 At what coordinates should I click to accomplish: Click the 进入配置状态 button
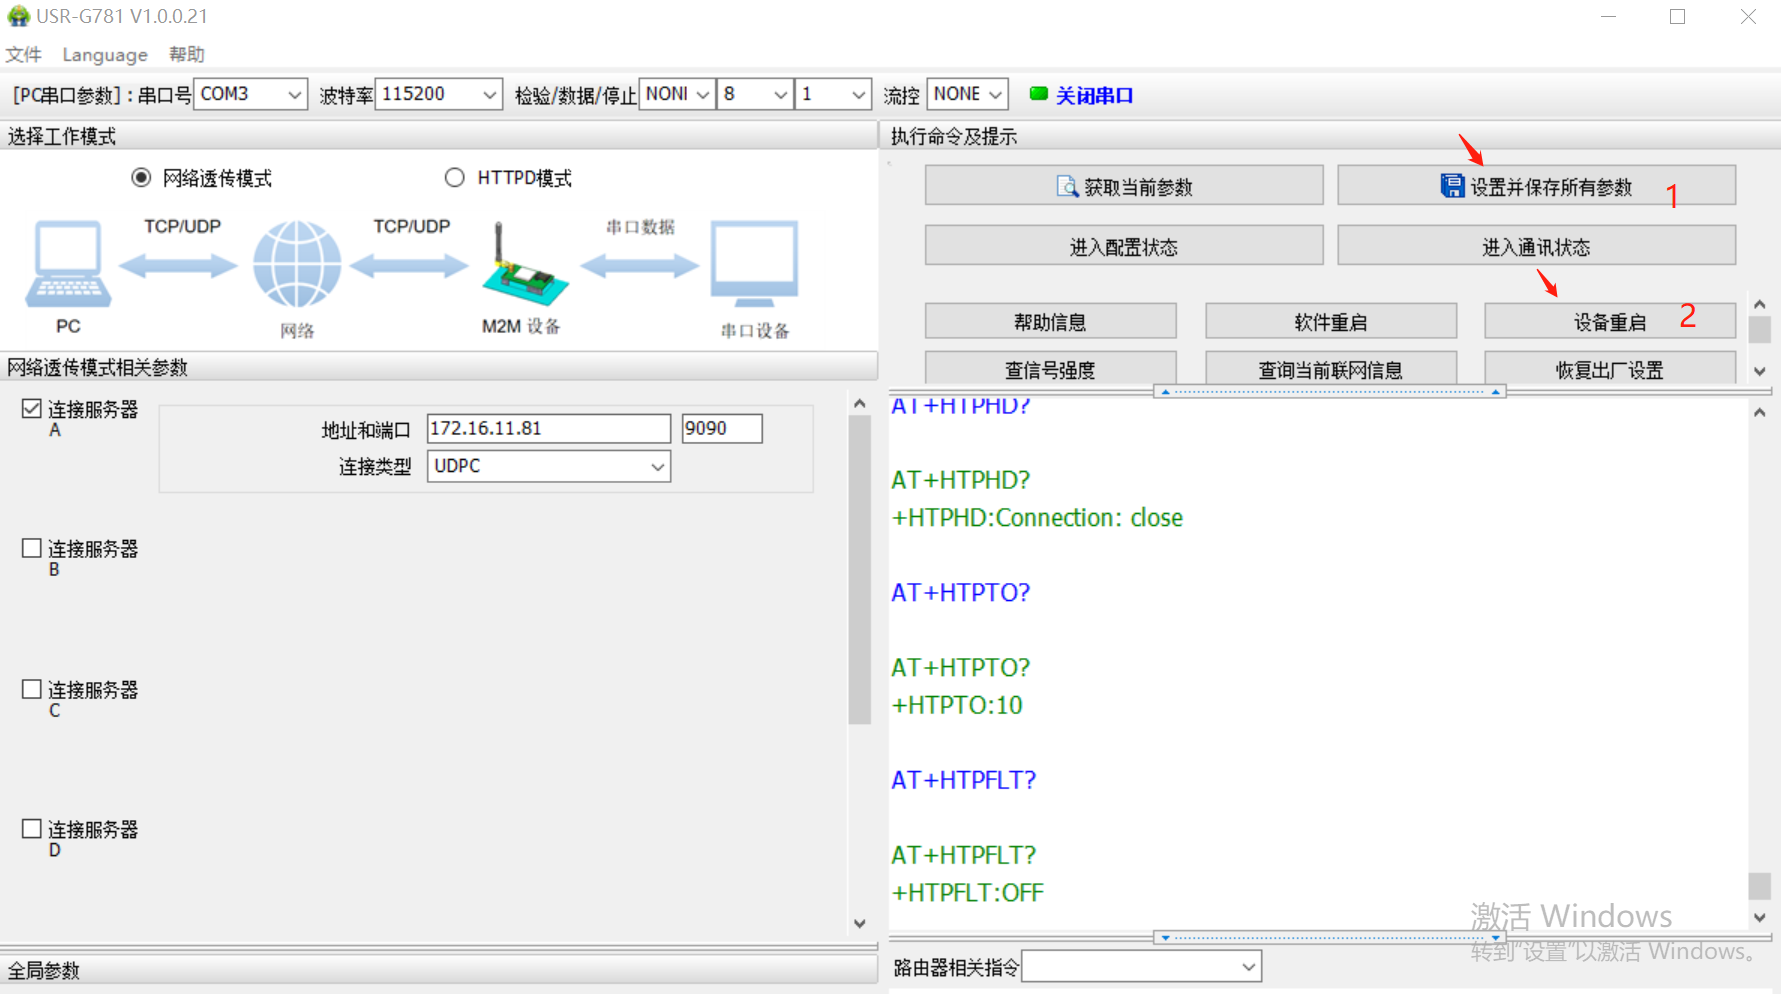(x=1123, y=247)
